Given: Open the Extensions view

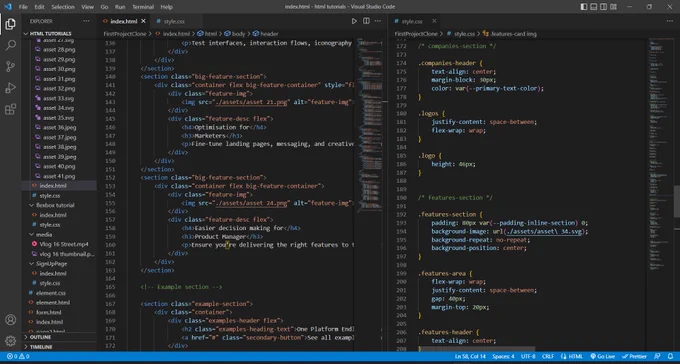Looking at the screenshot, I should click(x=10, y=109).
